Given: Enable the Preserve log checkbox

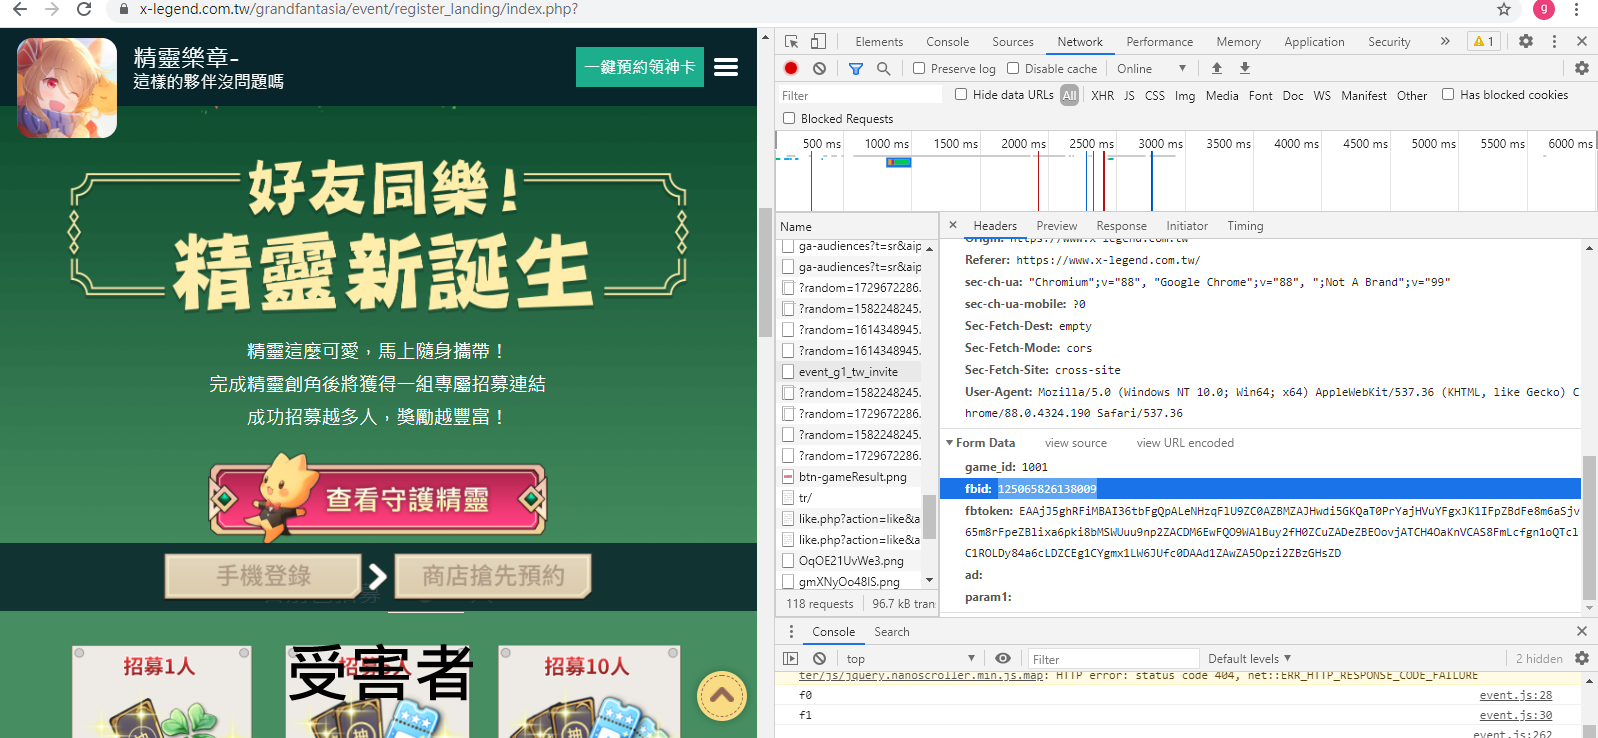Looking at the screenshot, I should point(919,68).
